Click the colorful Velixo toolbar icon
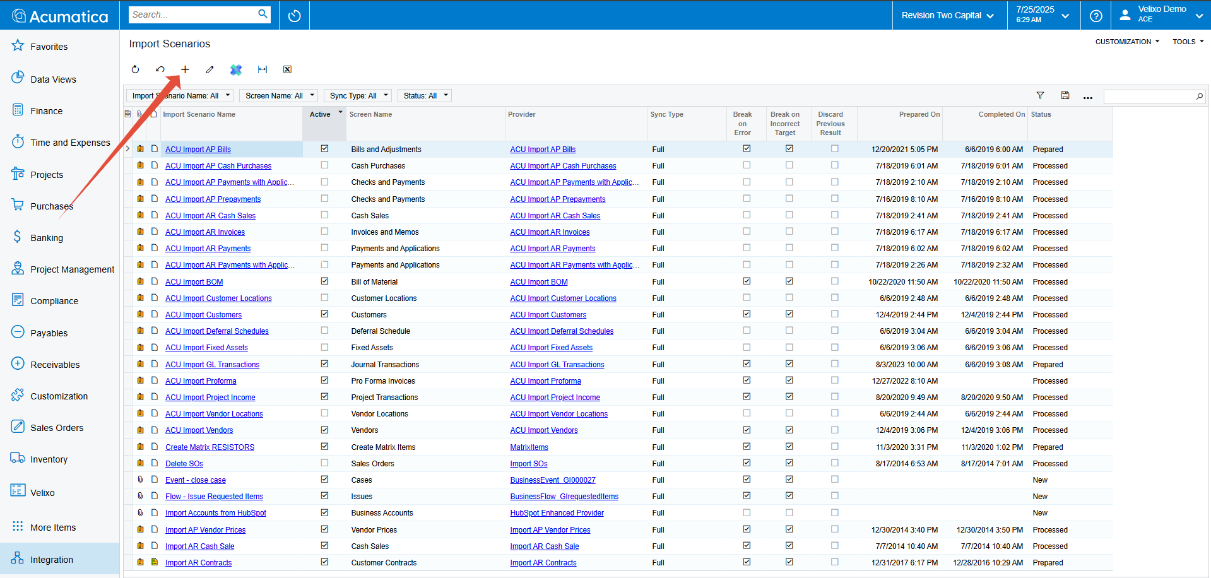 [236, 70]
